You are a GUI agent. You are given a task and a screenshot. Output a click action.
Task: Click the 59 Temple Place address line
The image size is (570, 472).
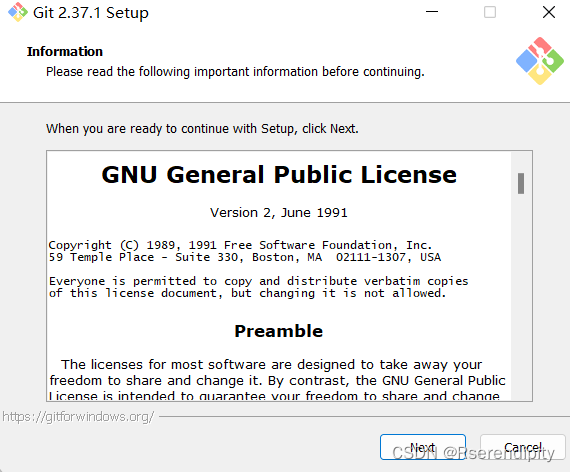tap(245, 257)
